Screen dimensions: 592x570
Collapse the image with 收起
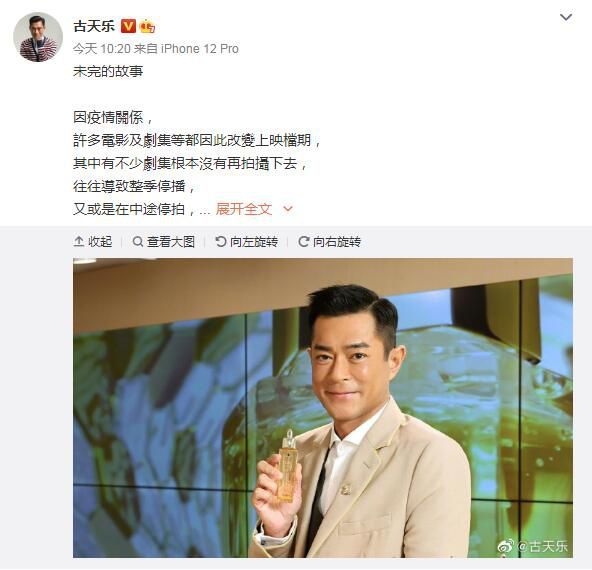pyautogui.click(x=93, y=242)
